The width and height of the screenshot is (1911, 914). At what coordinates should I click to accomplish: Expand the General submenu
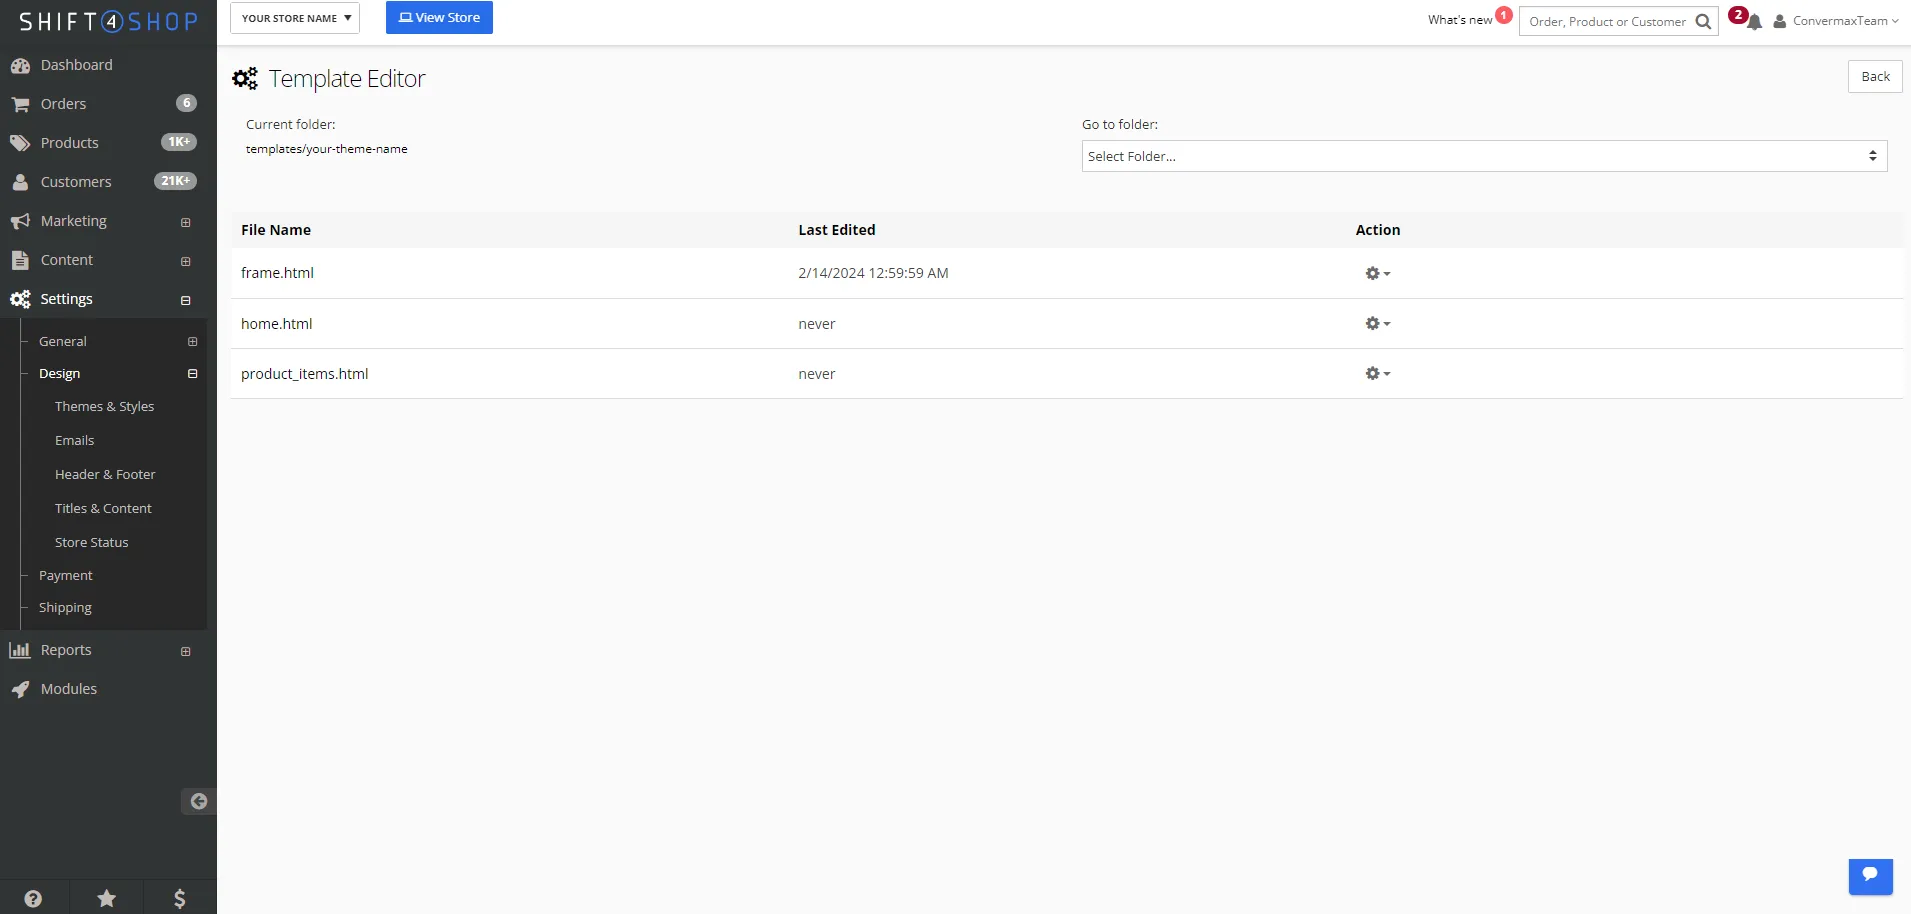point(192,342)
